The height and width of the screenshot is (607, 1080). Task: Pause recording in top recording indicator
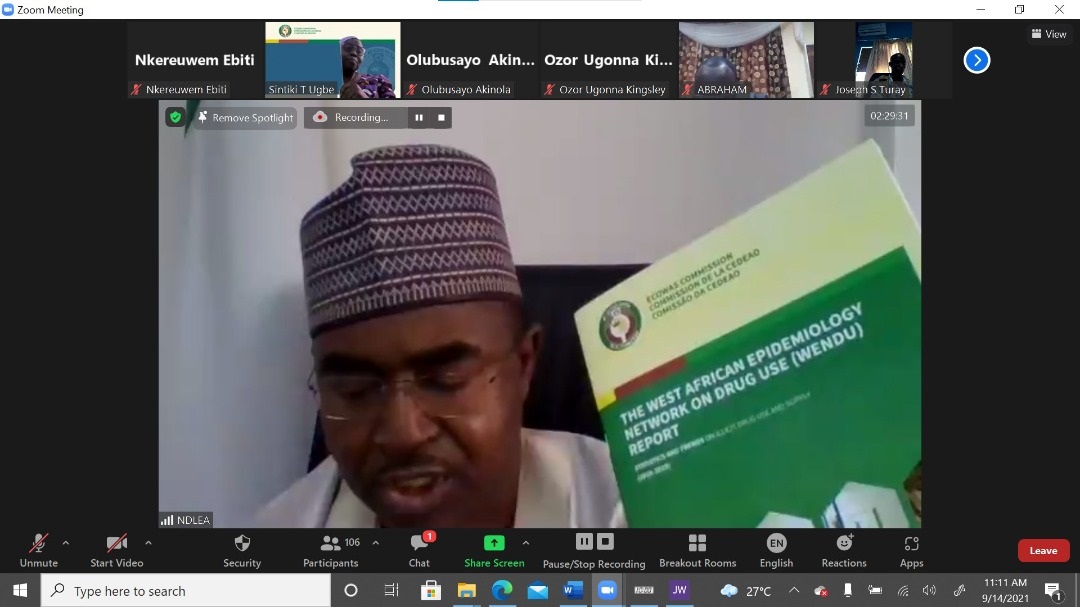point(419,118)
